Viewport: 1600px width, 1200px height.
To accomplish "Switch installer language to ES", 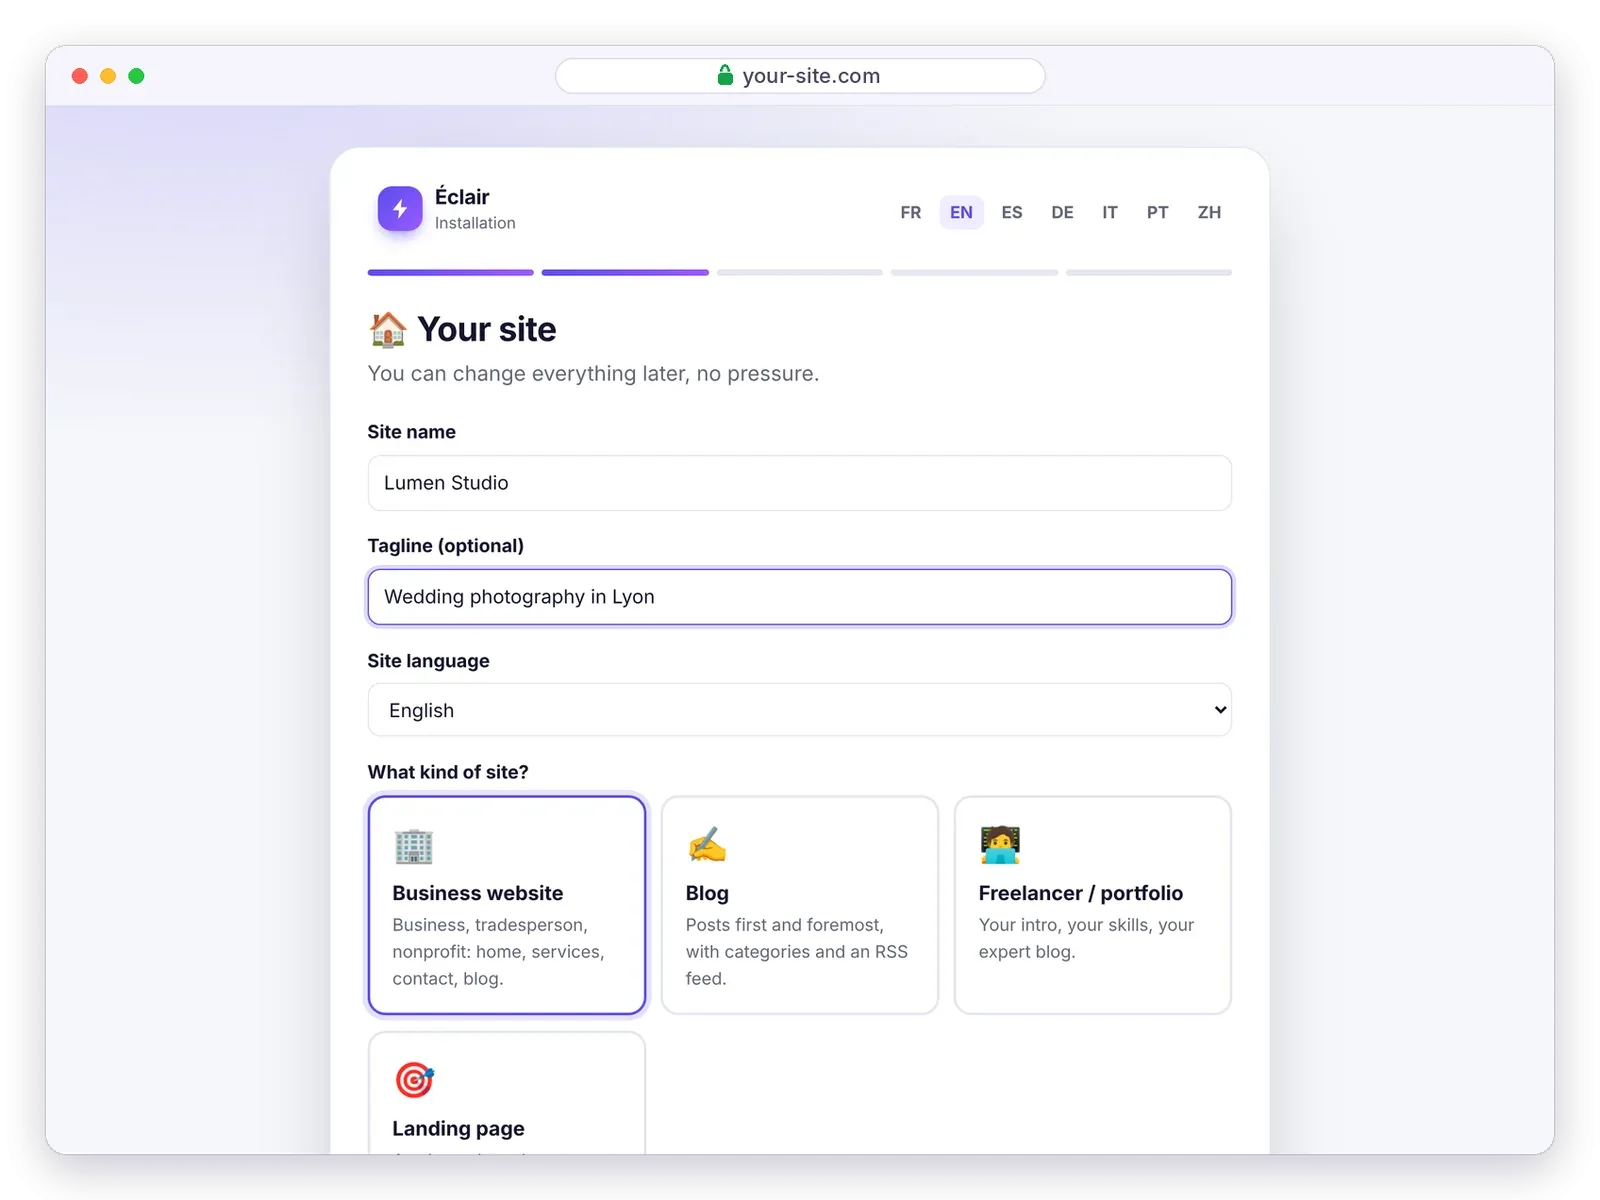I will (1012, 212).
